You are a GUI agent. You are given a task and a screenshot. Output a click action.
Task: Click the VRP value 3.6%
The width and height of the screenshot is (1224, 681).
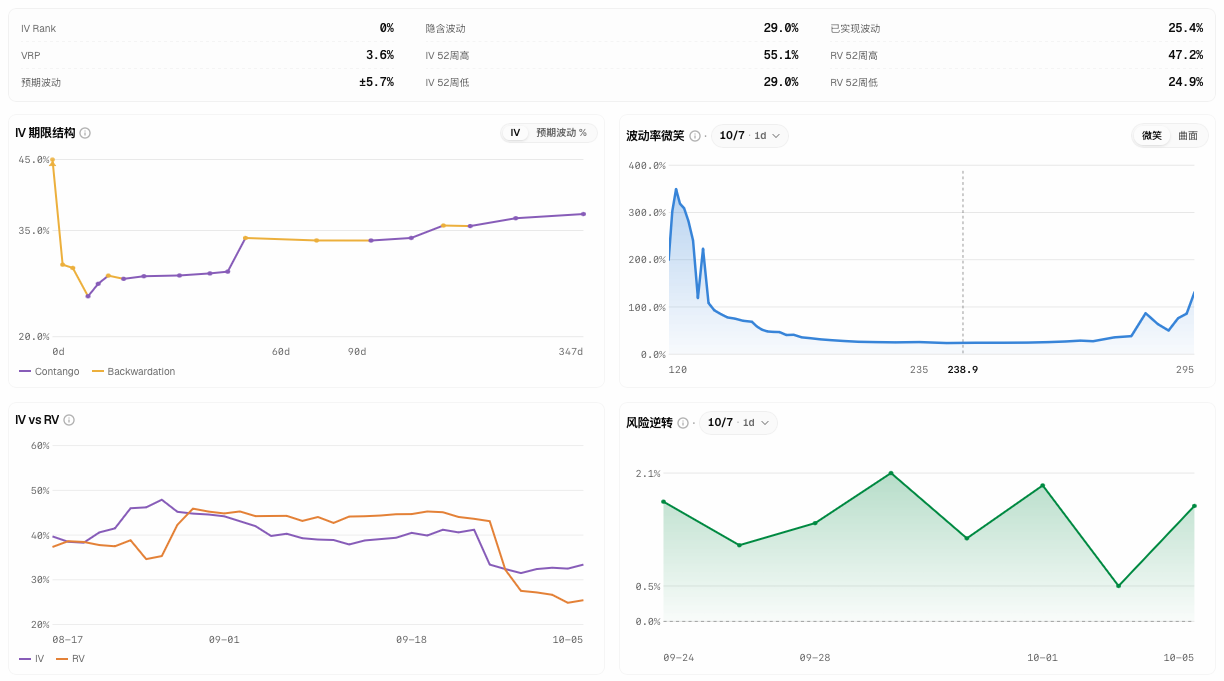380,55
